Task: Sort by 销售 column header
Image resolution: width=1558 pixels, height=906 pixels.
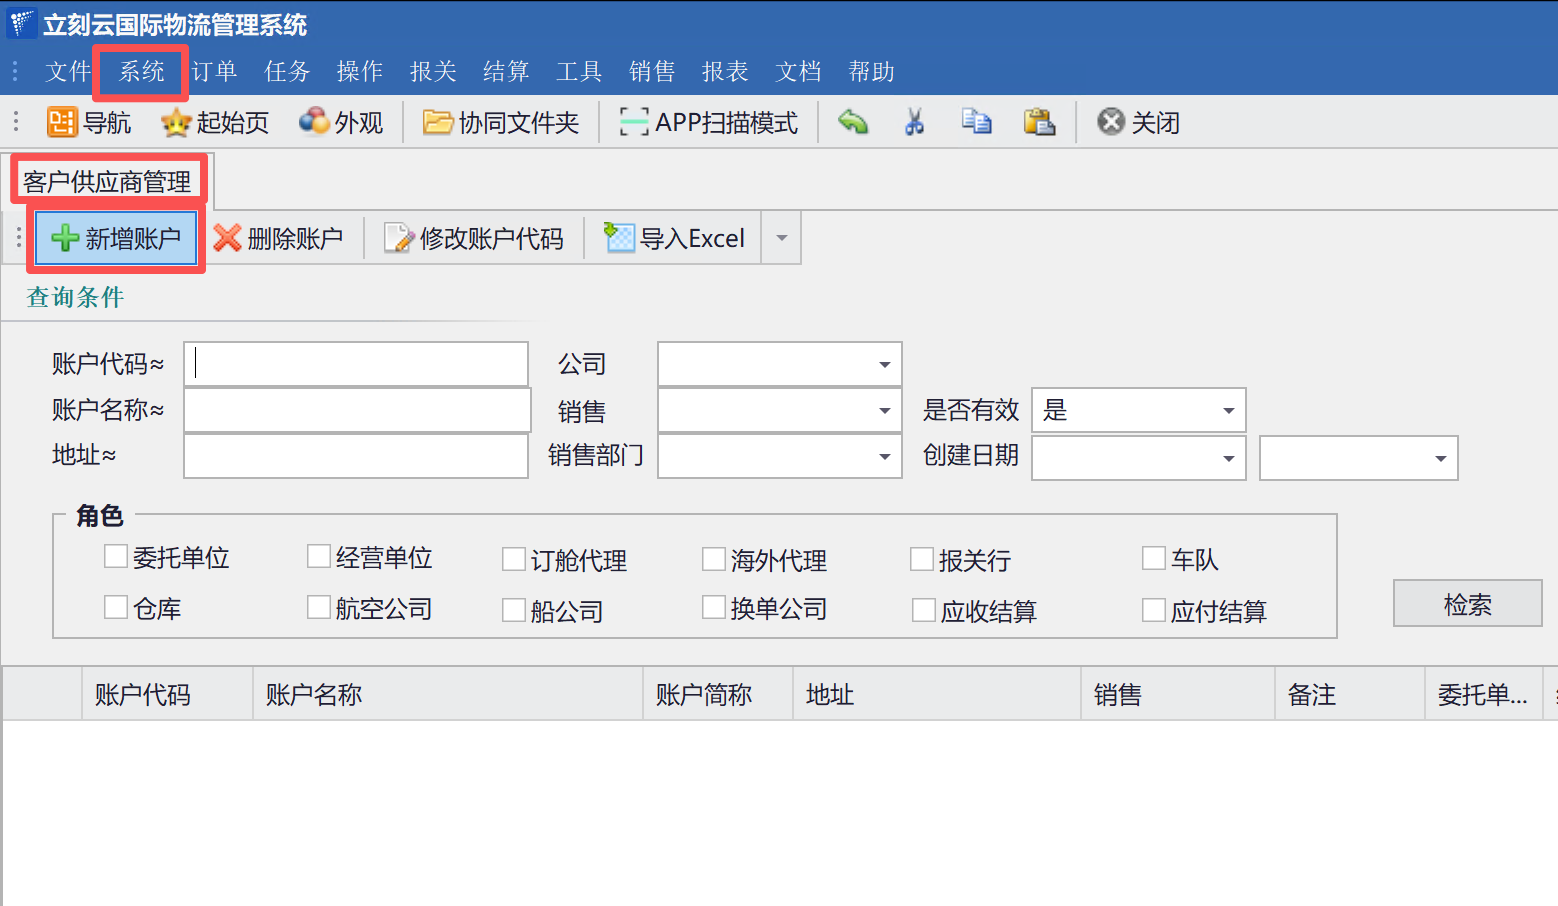Action: pyautogui.click(x=1178, y=694)
